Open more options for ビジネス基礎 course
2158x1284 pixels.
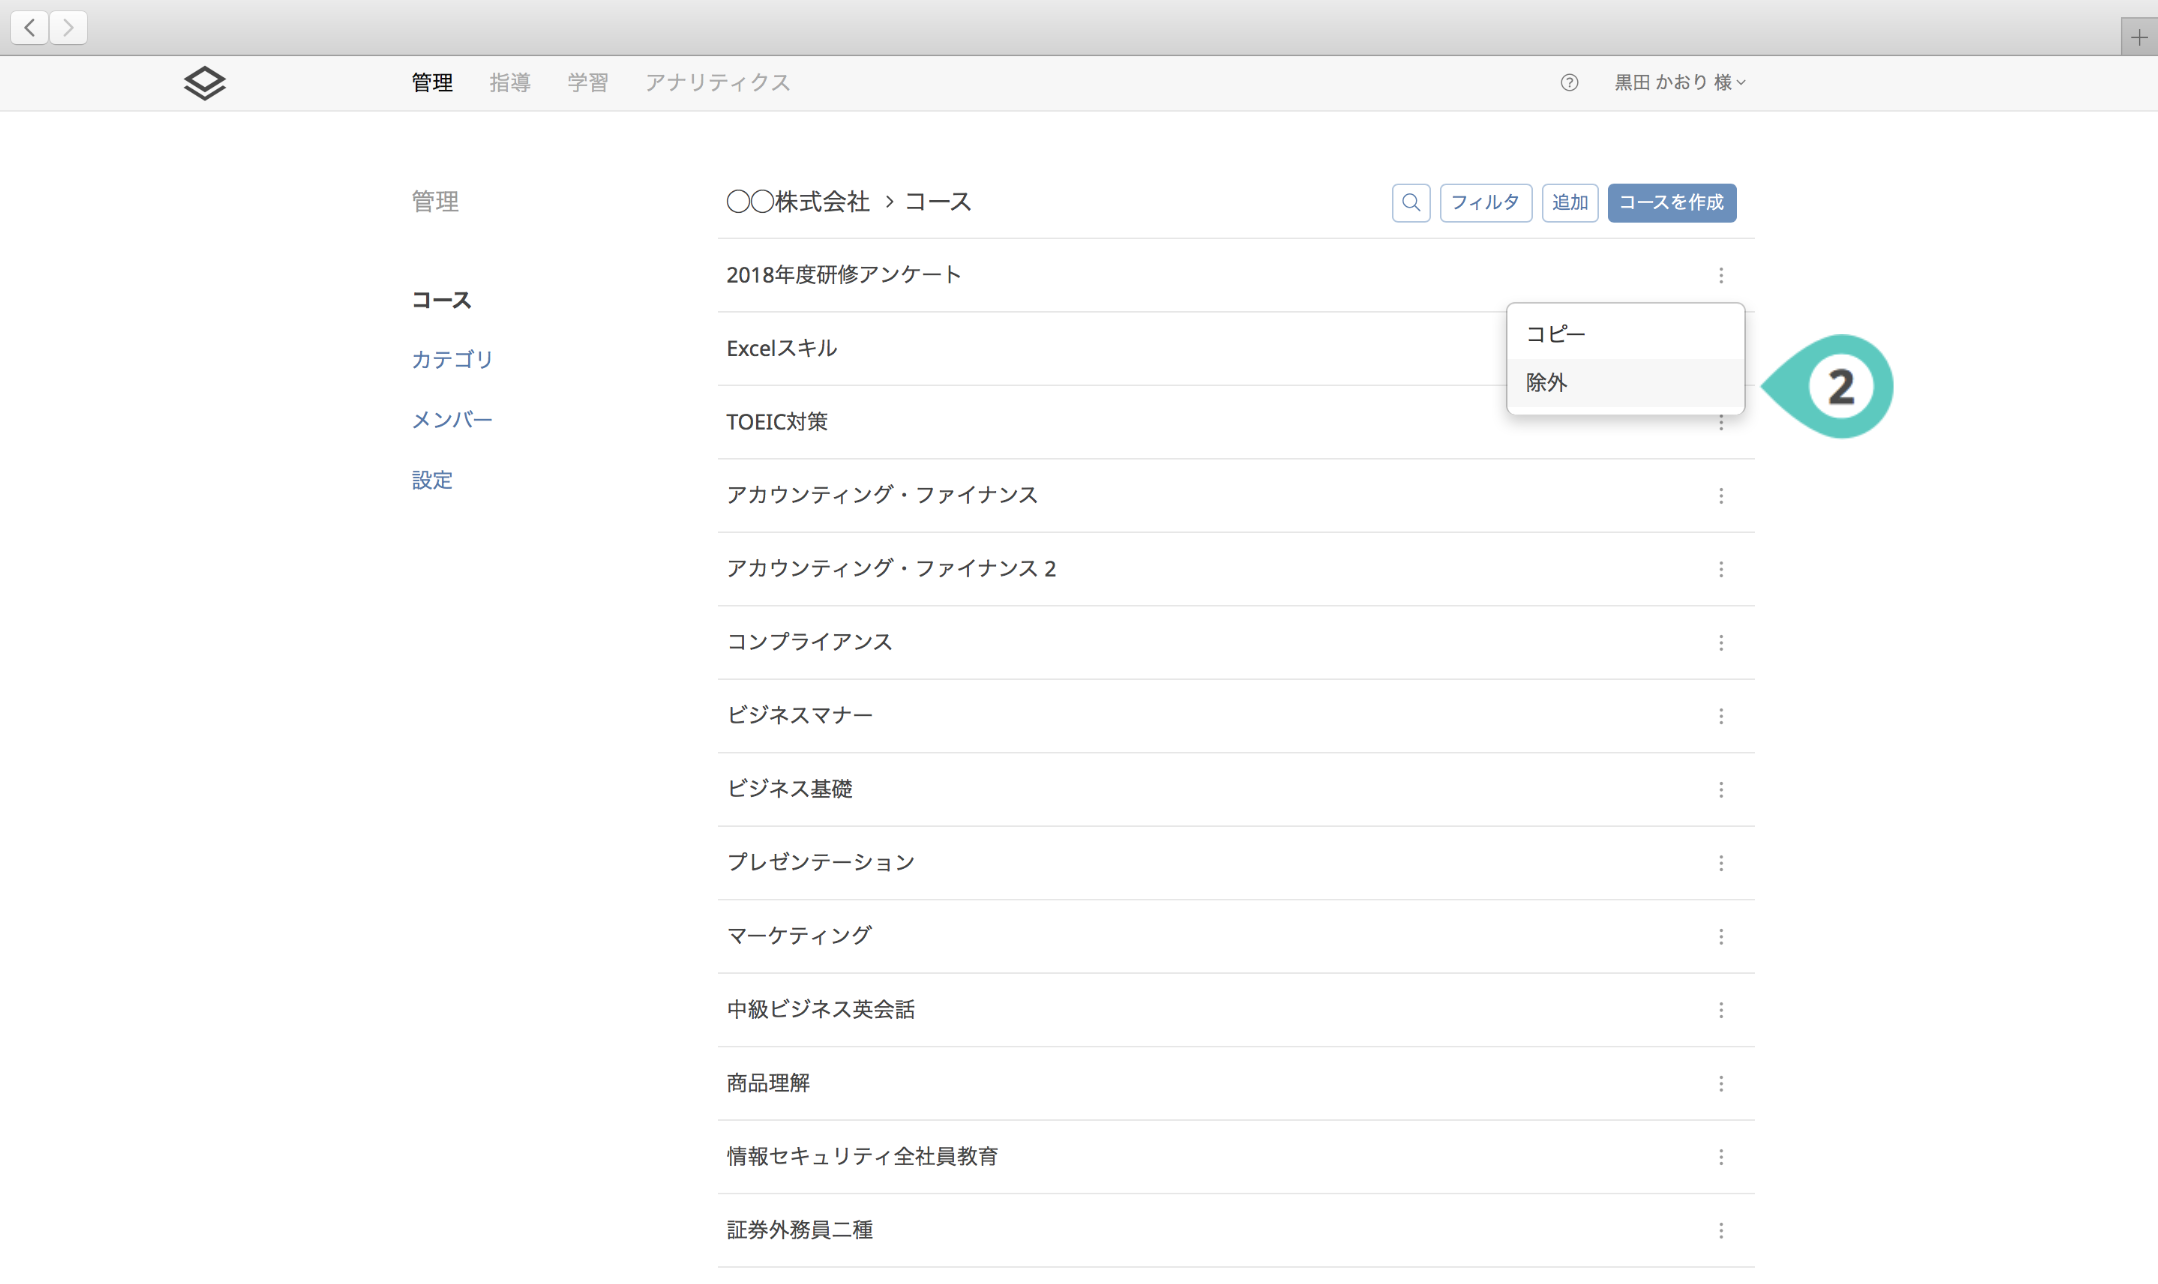pyautogui.click(x=1720, y=790)
